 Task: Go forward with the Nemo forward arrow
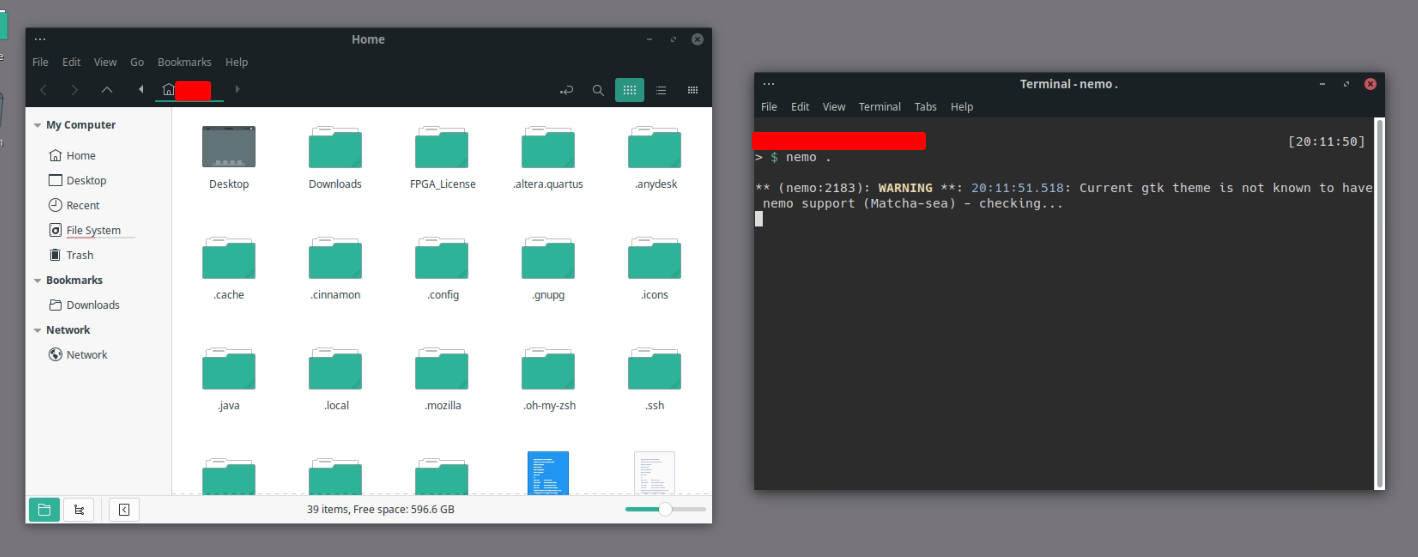(75, 90)
